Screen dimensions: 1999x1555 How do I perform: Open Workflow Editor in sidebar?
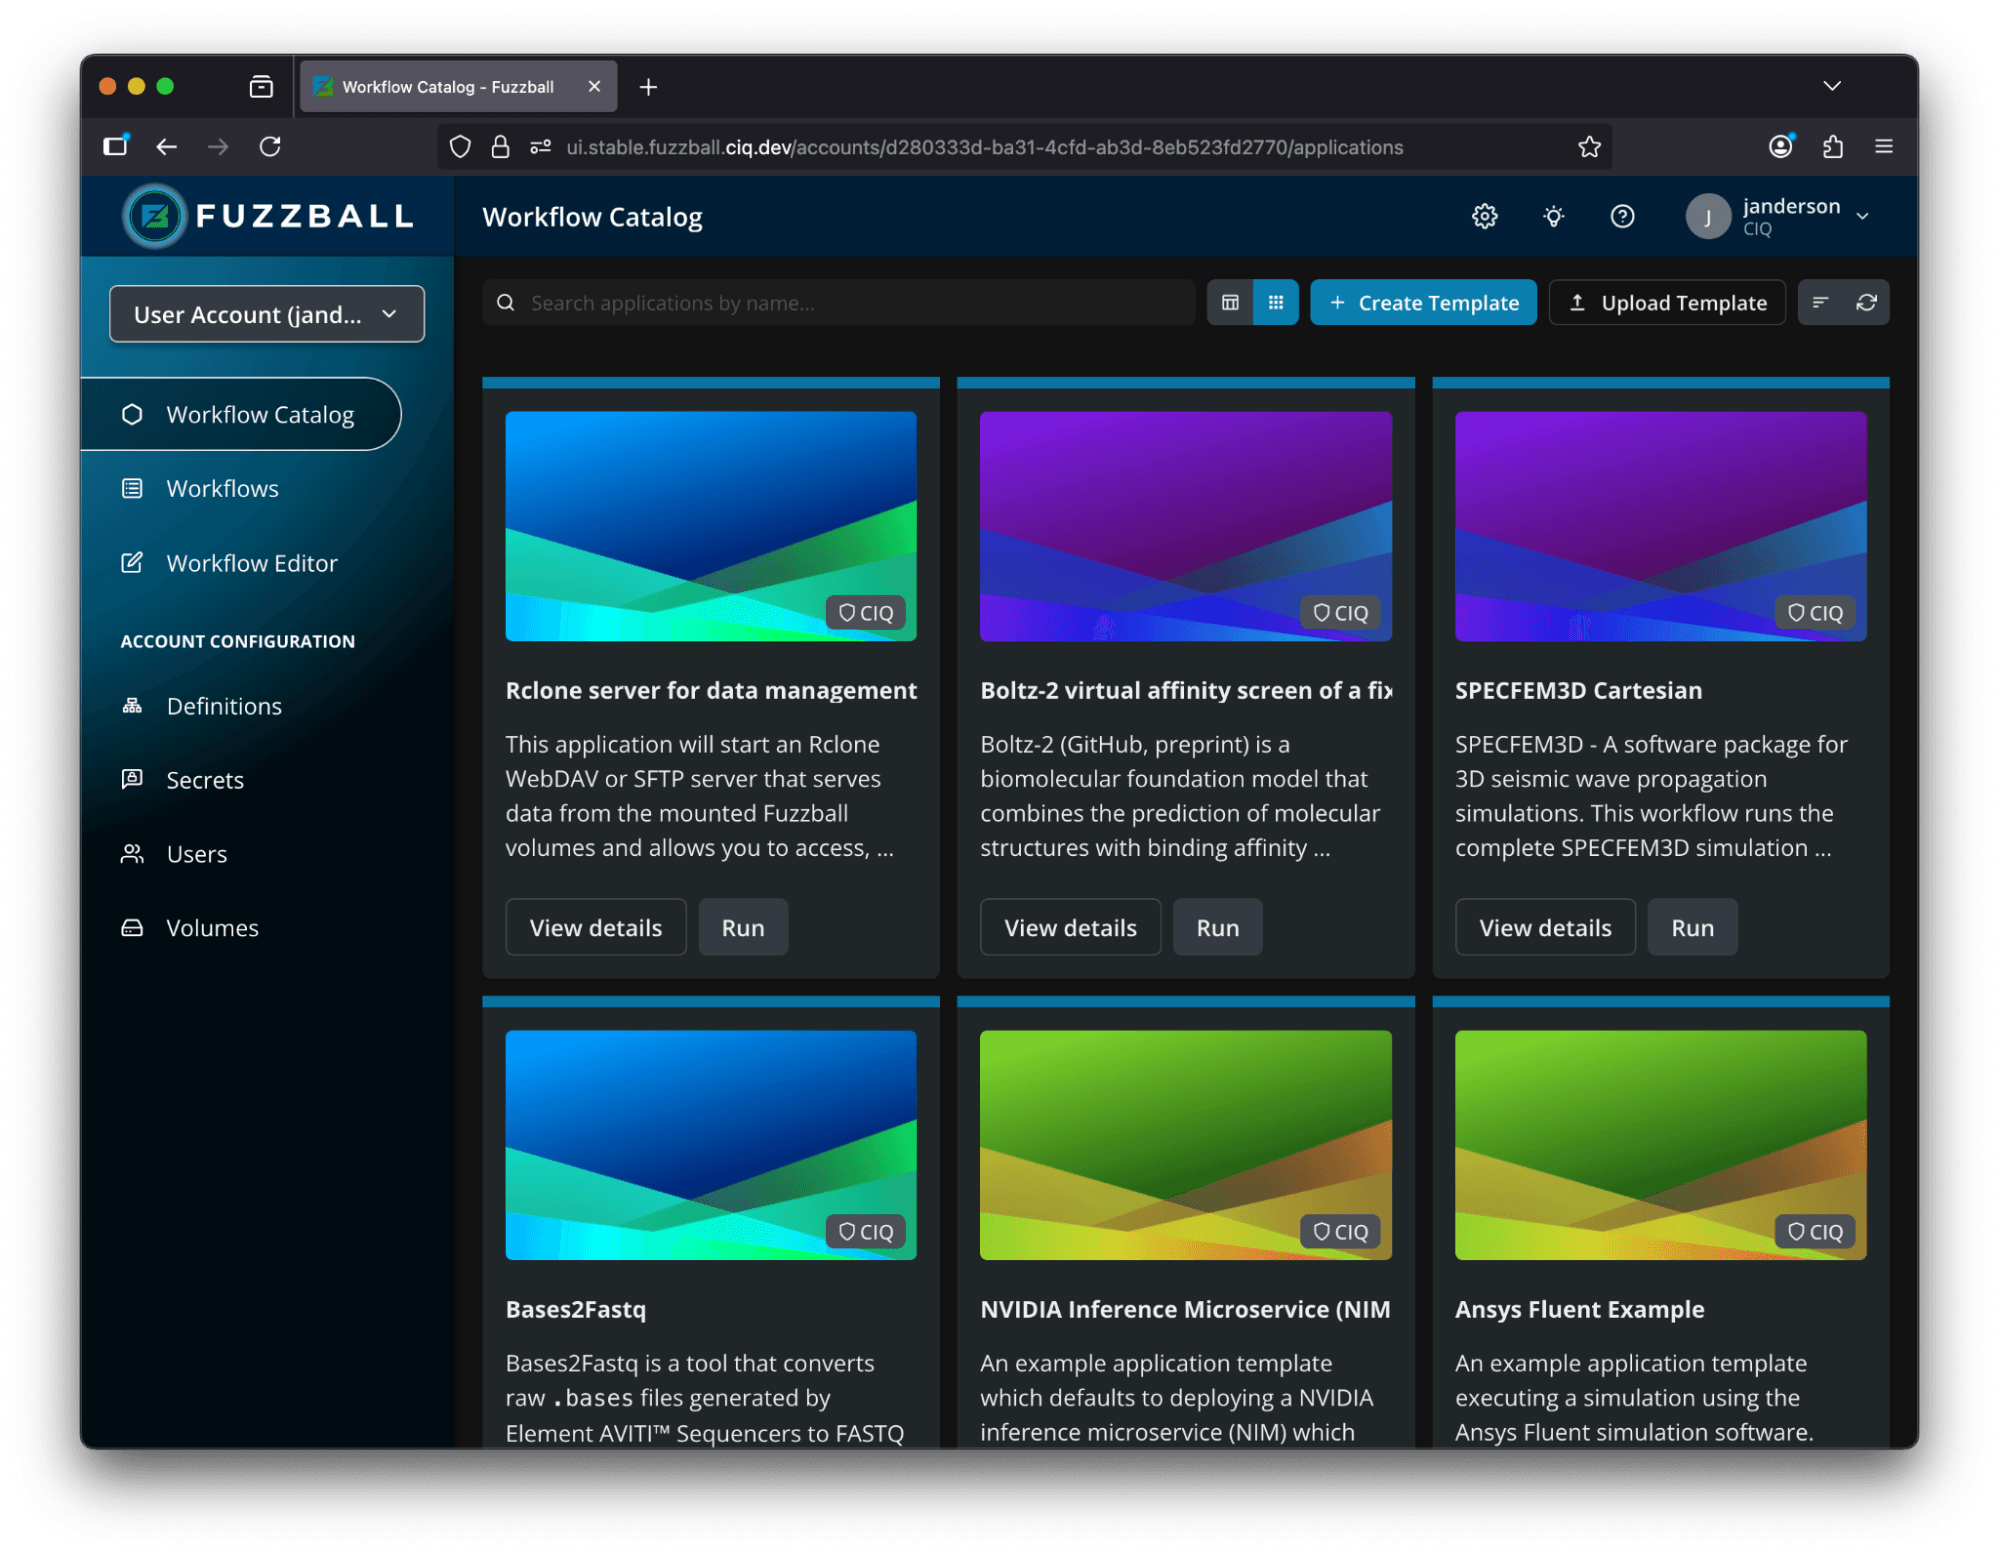pos(252,563)
